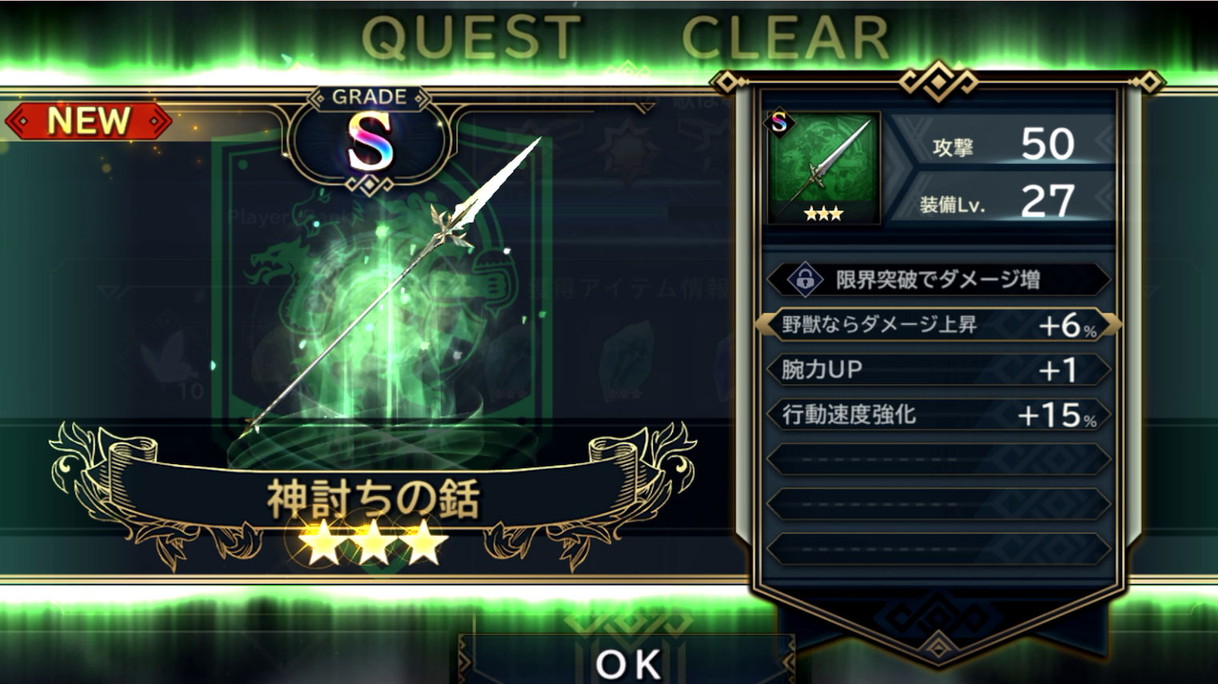This screenshot has width=1218, height=684.
Task: Click the three gold stars under weapon name
Action: [372, 542]
